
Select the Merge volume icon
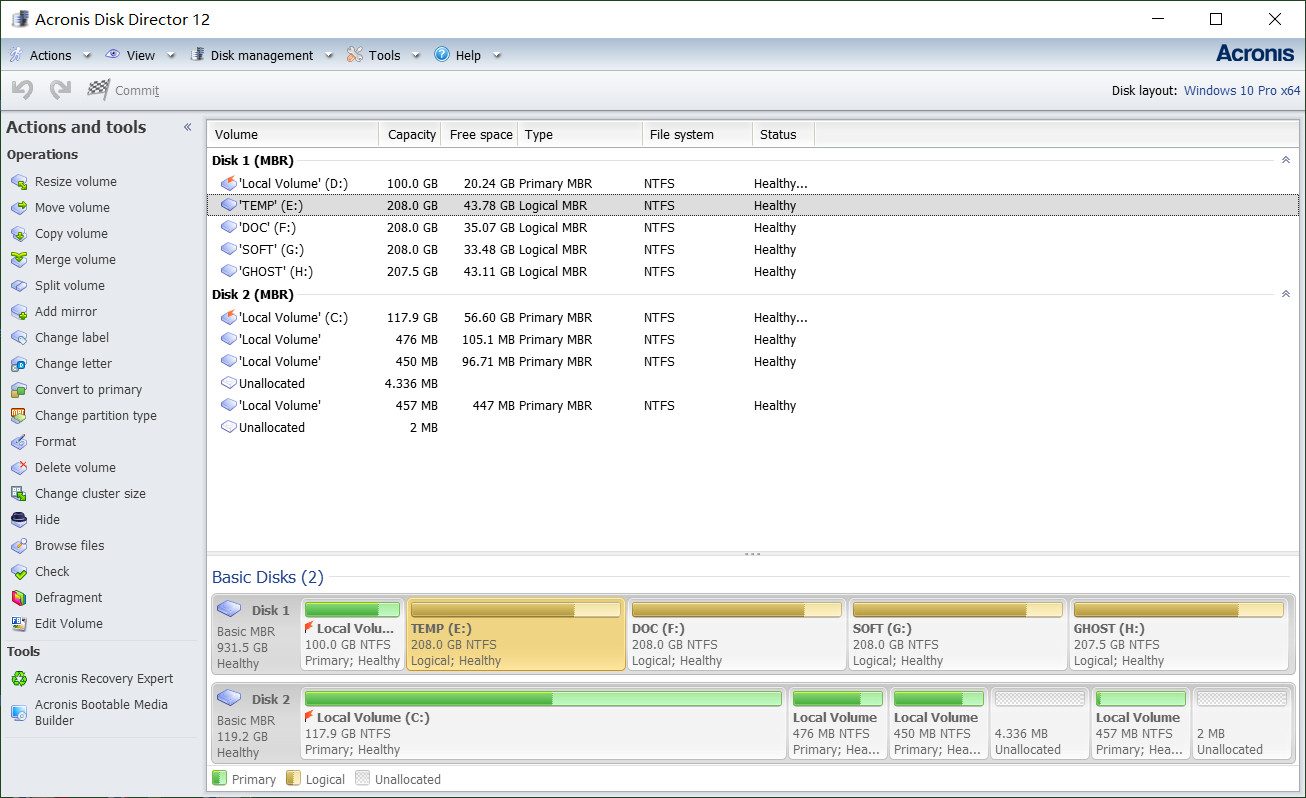coord(18,260)
